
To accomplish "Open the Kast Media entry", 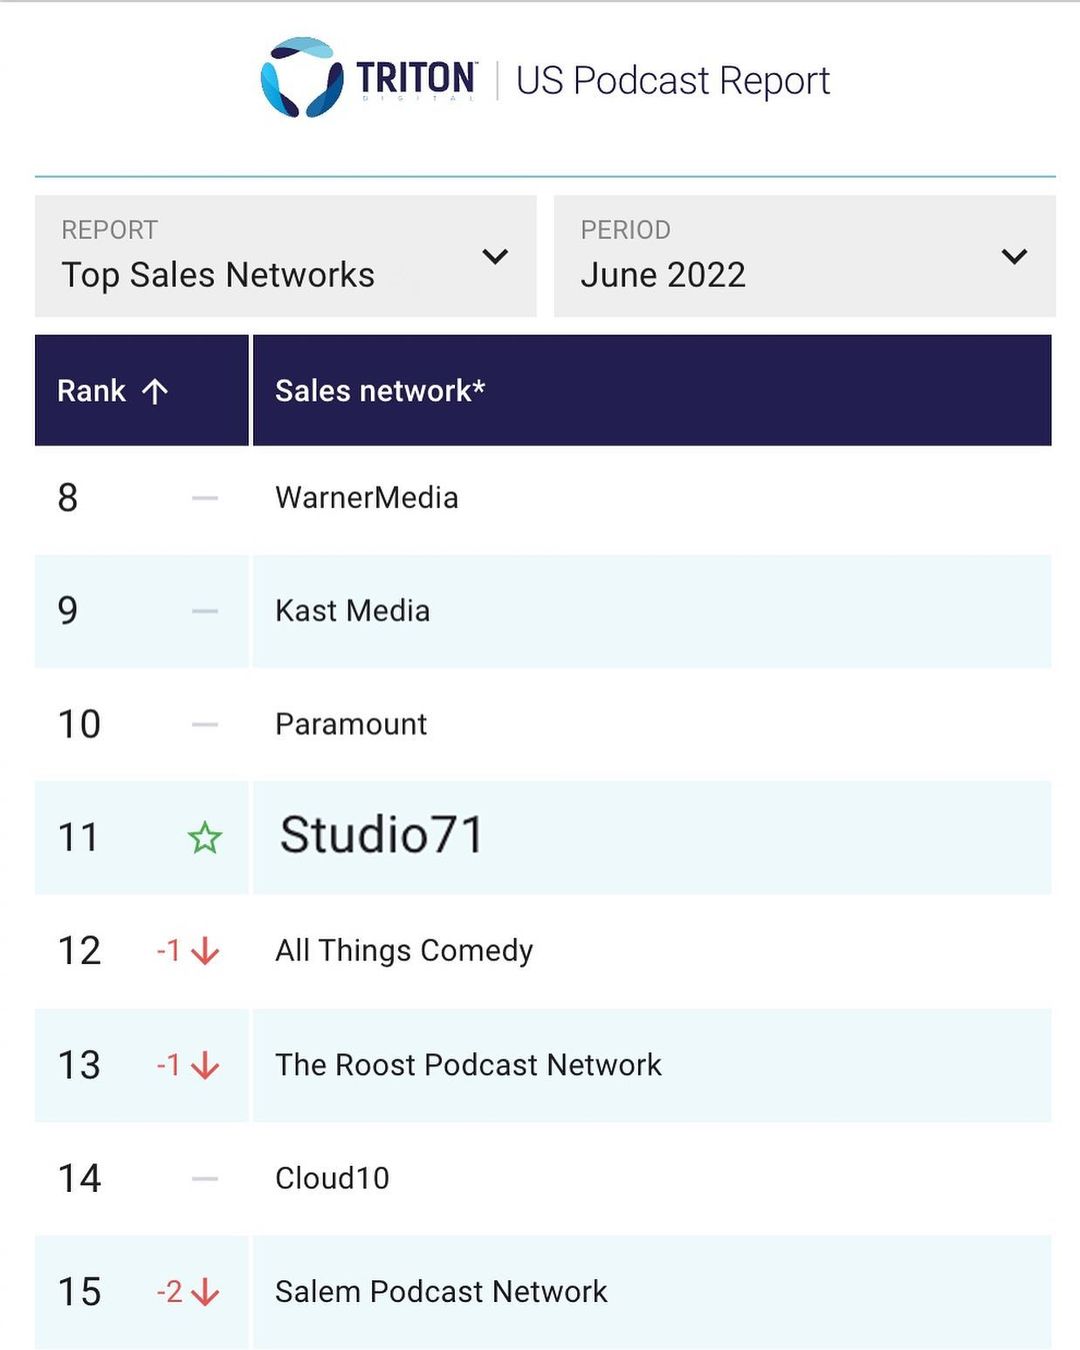I will [x=352, y=611].
